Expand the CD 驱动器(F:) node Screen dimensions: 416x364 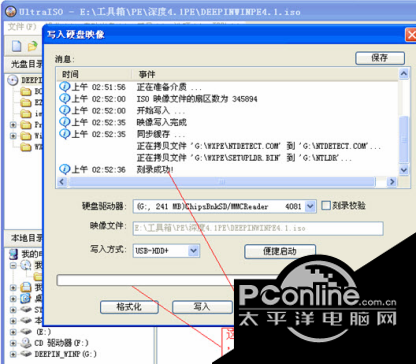tap(13, 343)
